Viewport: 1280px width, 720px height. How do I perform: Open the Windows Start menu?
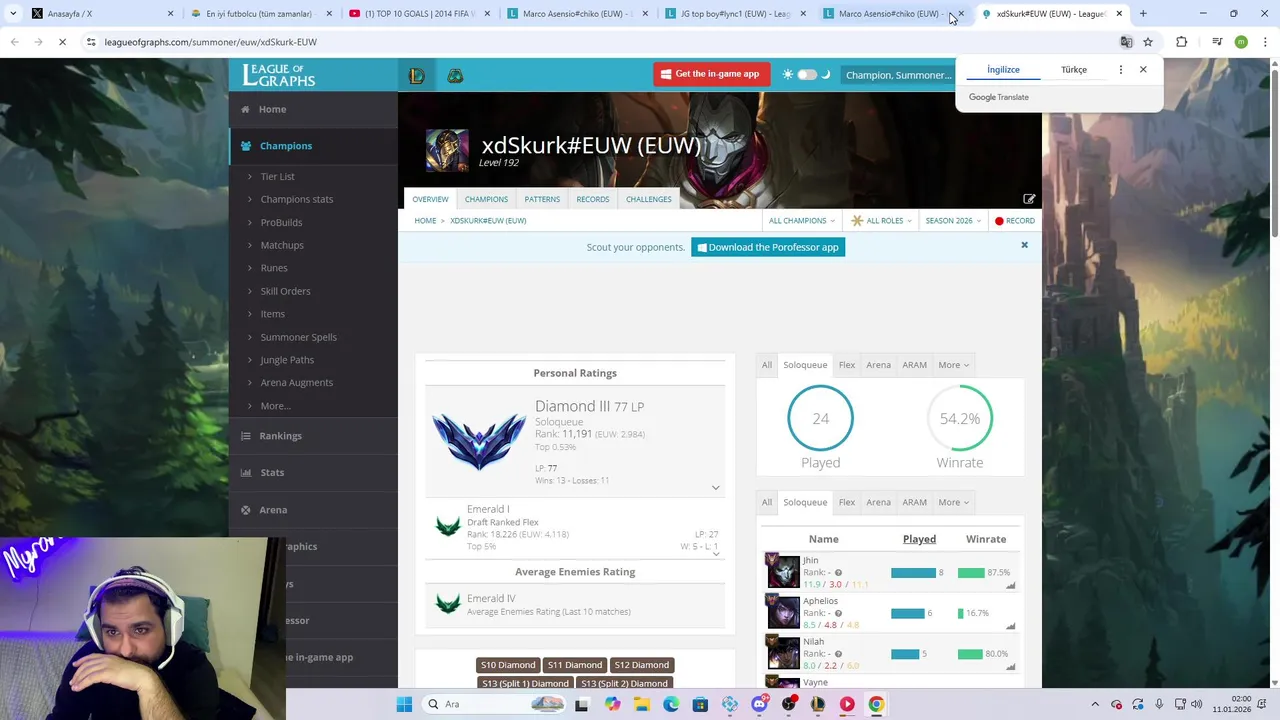pyautogui.click(x=404, y=704)
